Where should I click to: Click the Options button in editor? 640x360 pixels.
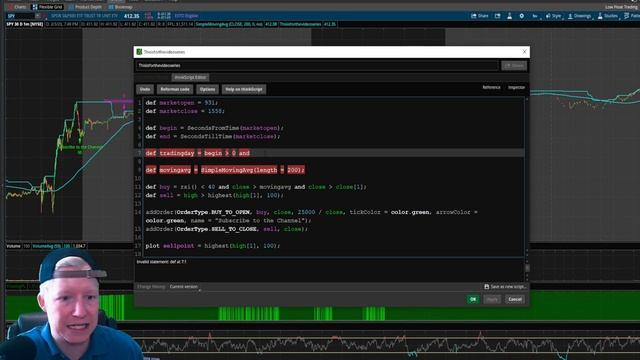[x=207, y=89]
